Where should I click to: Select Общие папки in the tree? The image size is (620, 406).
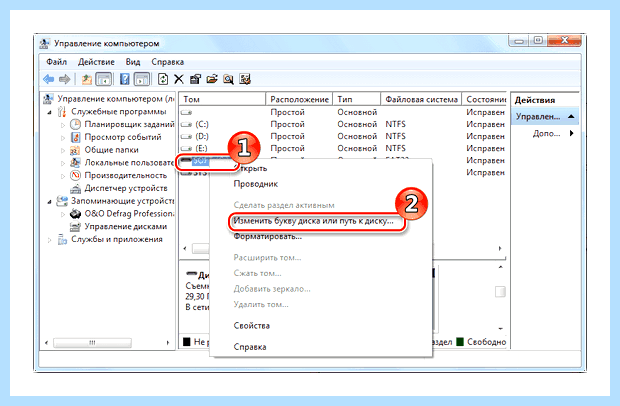112,150
